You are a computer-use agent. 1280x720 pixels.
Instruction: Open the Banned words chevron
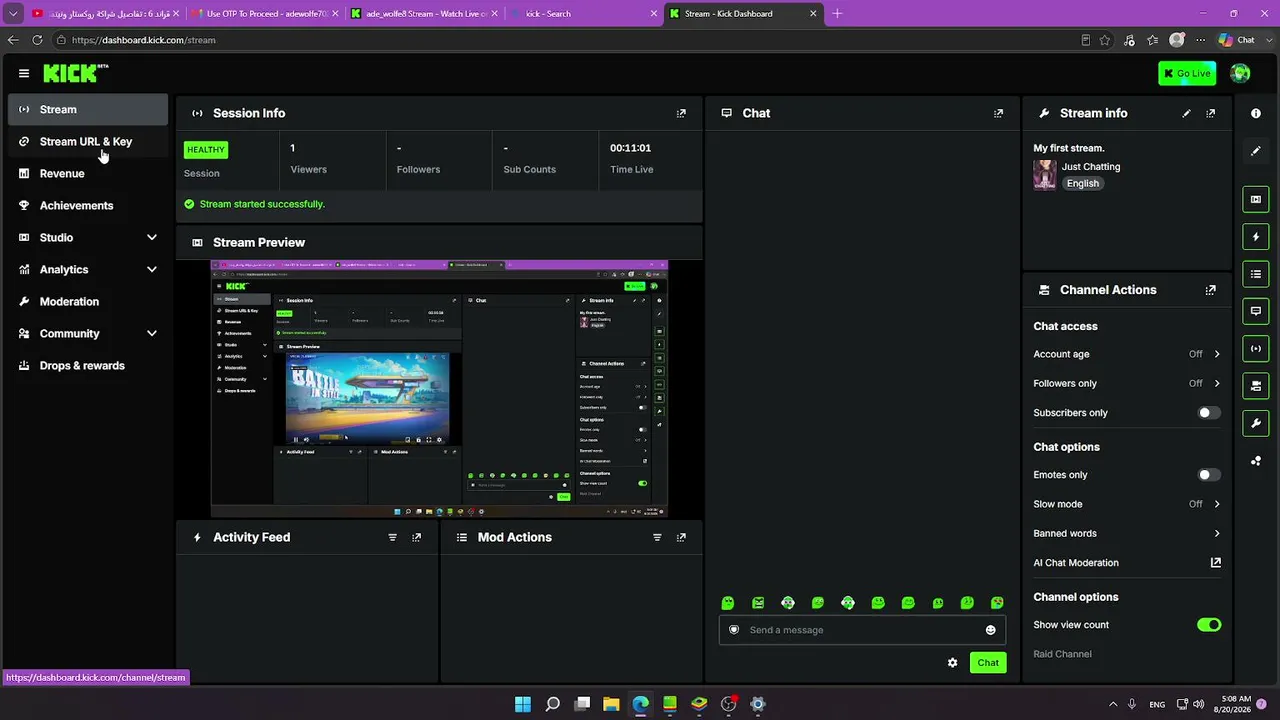[x=1217, y=534]
